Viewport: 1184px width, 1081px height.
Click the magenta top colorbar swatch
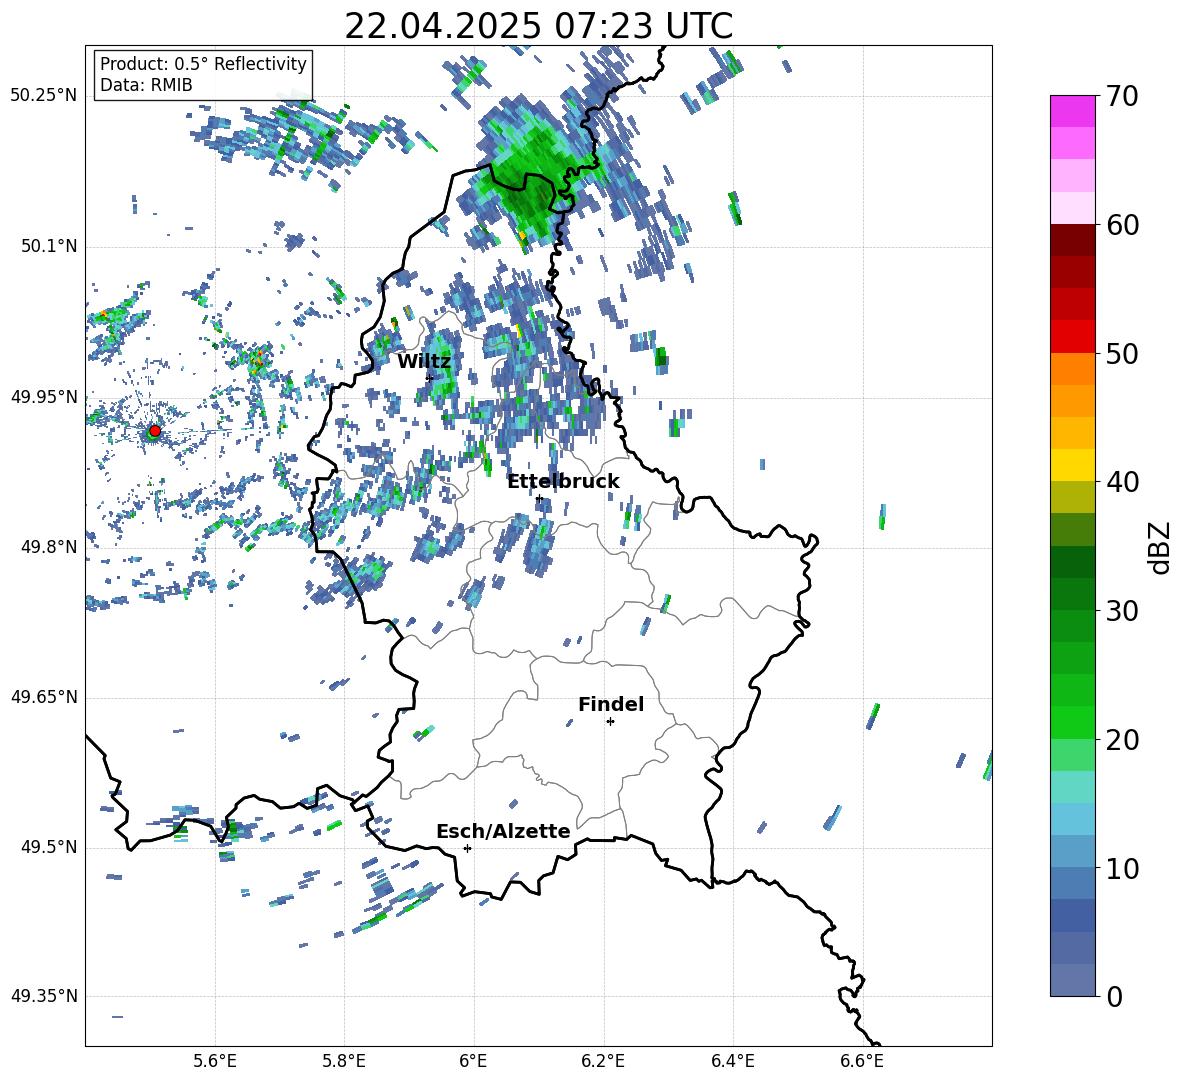pyautogui.click(x=1073, y=111)
